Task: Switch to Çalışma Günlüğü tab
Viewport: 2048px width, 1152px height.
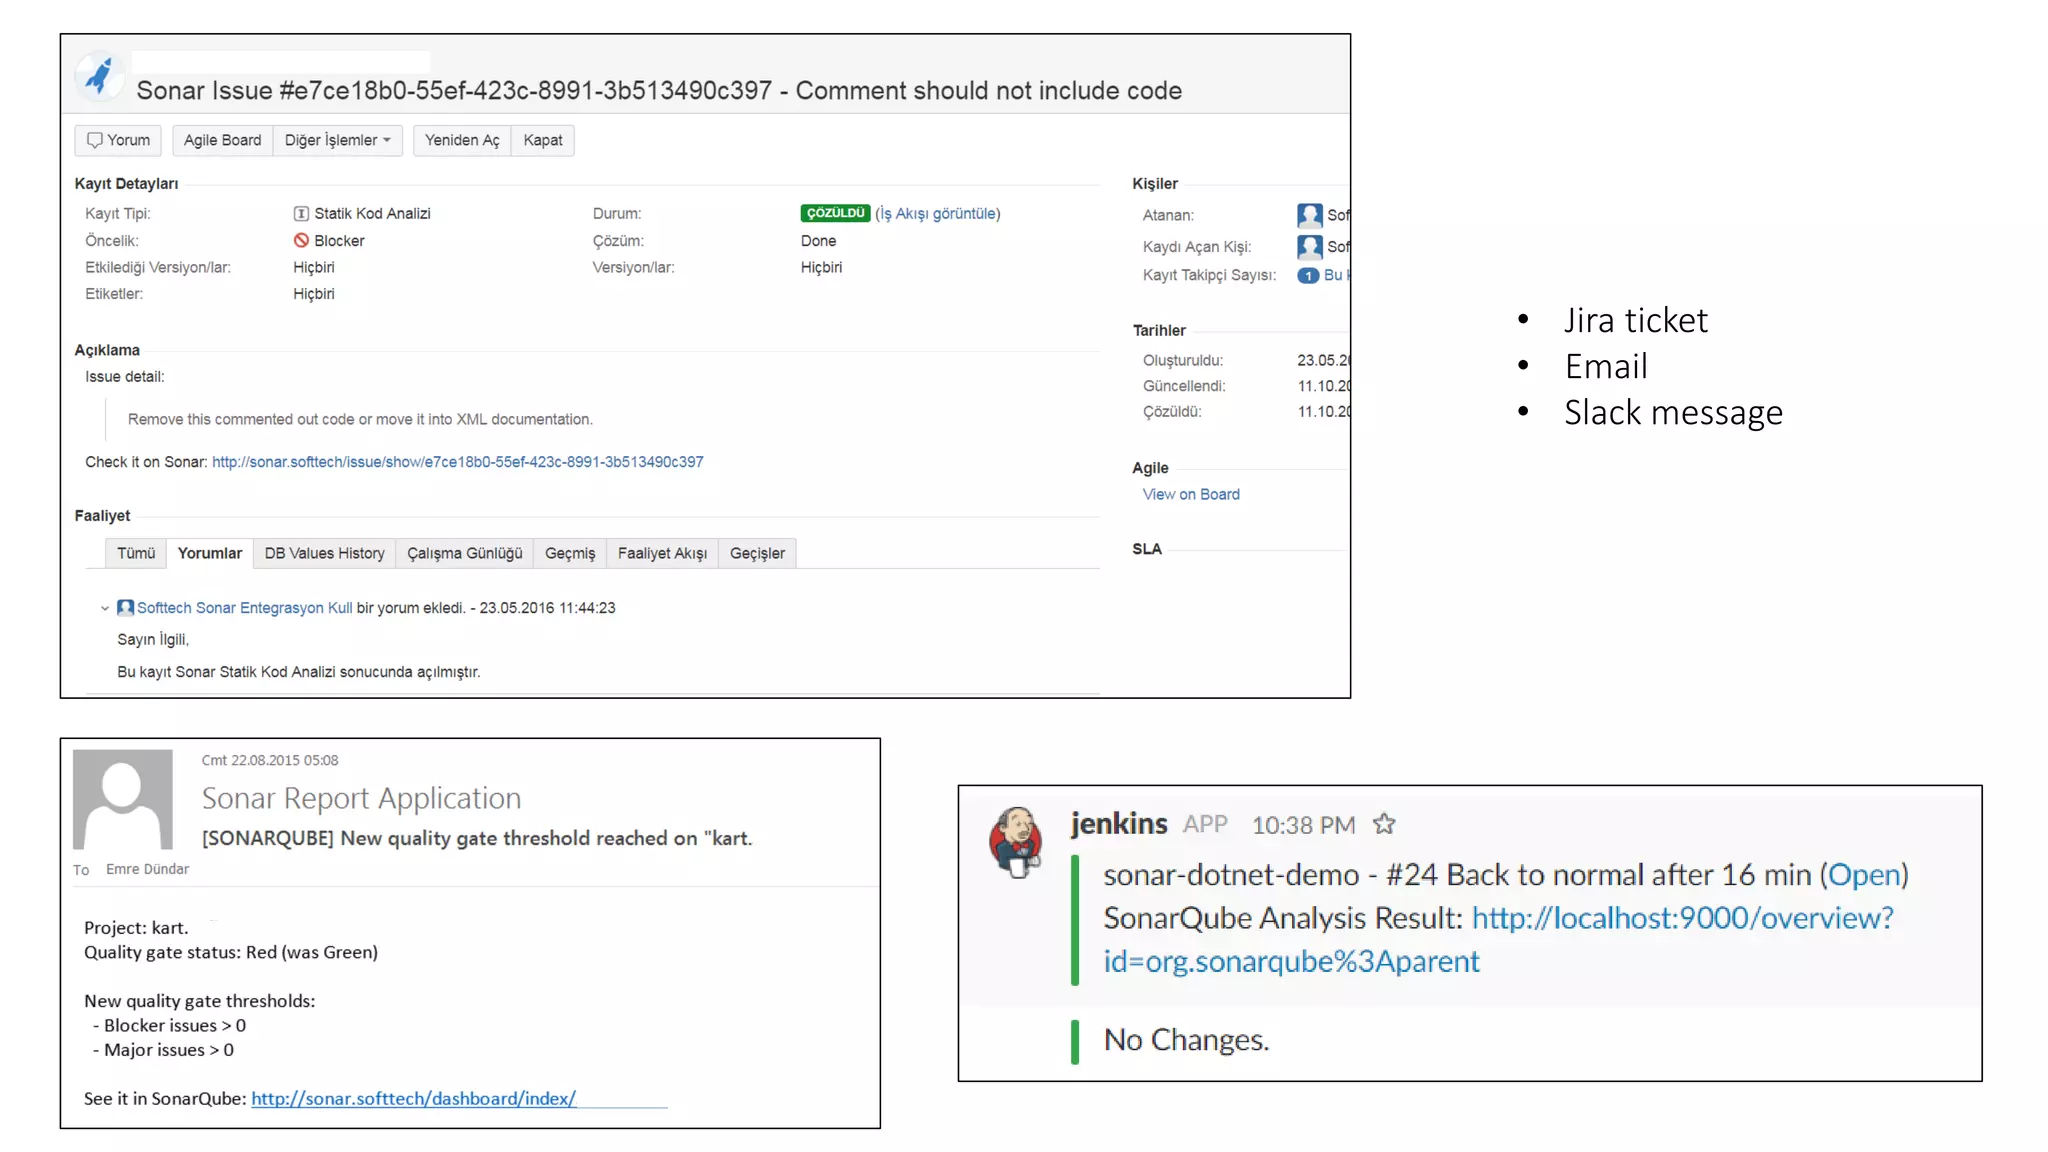Action: pos(465,553)
